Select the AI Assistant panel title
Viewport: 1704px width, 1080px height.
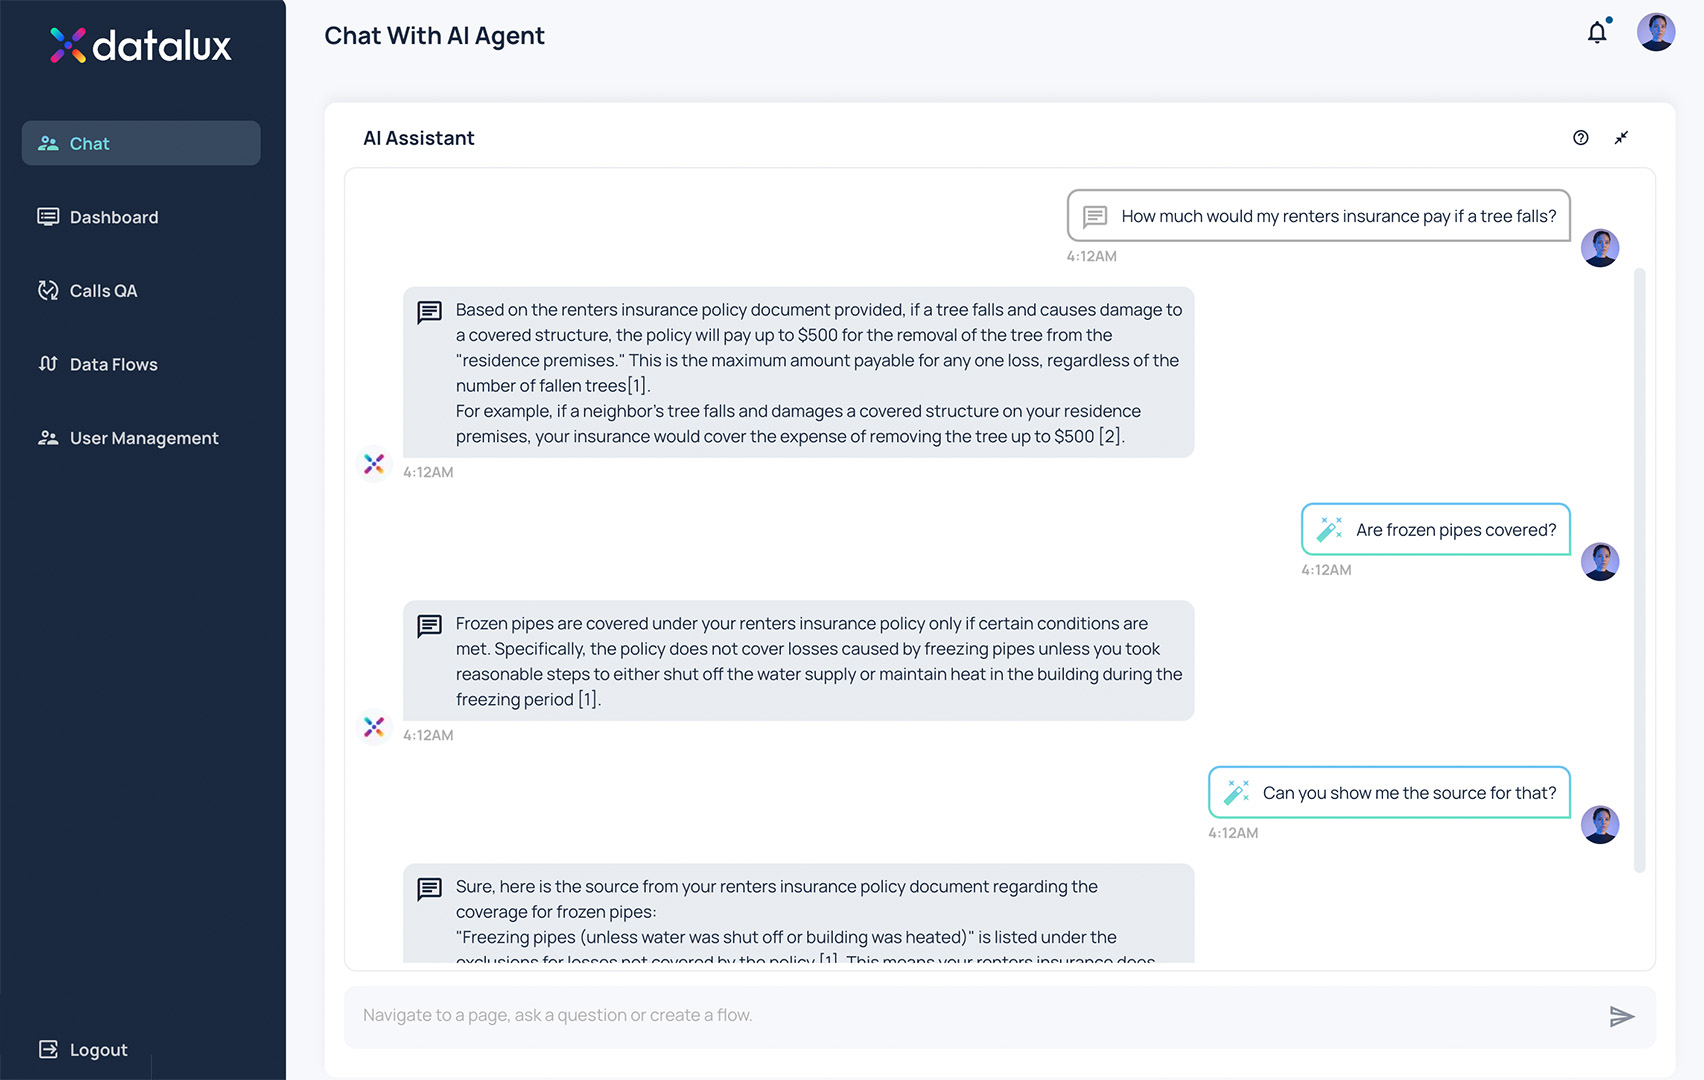click(x=418, y=138)
